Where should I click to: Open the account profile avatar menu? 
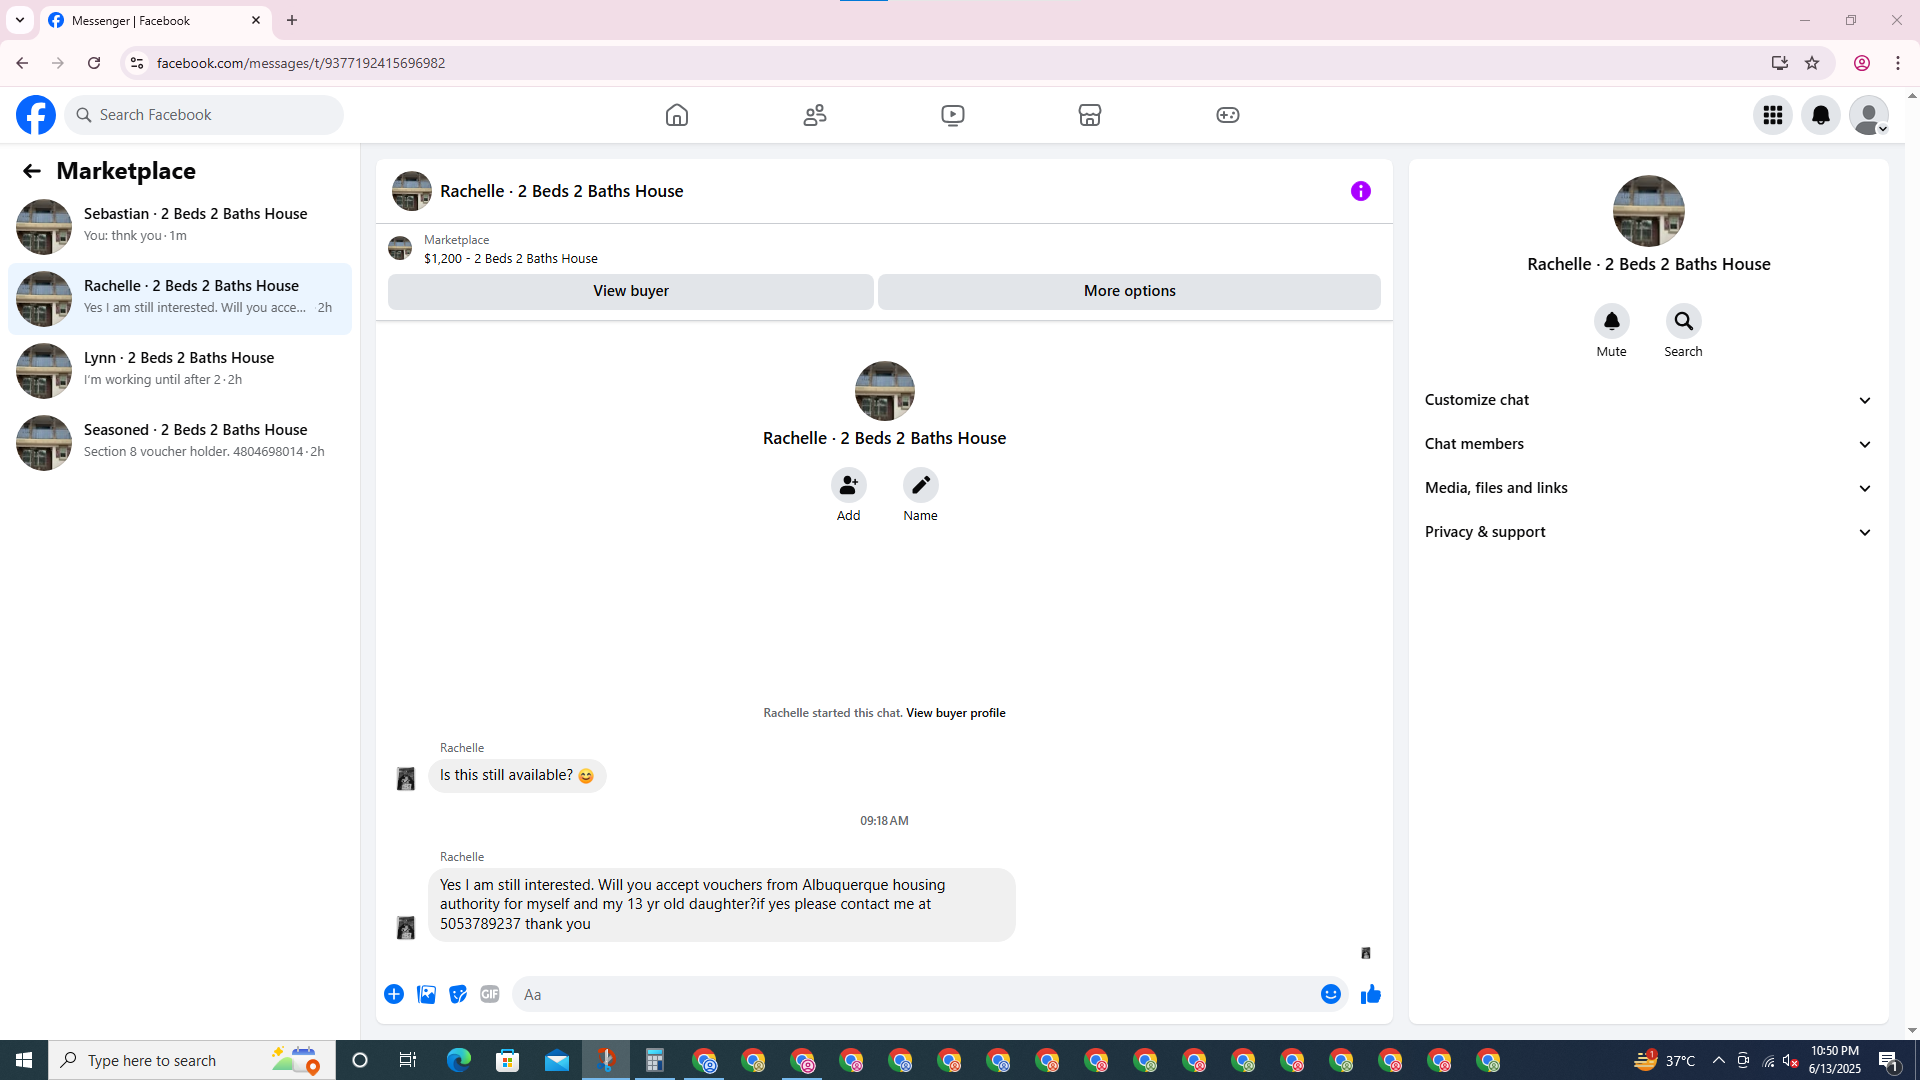(1869, 115)
